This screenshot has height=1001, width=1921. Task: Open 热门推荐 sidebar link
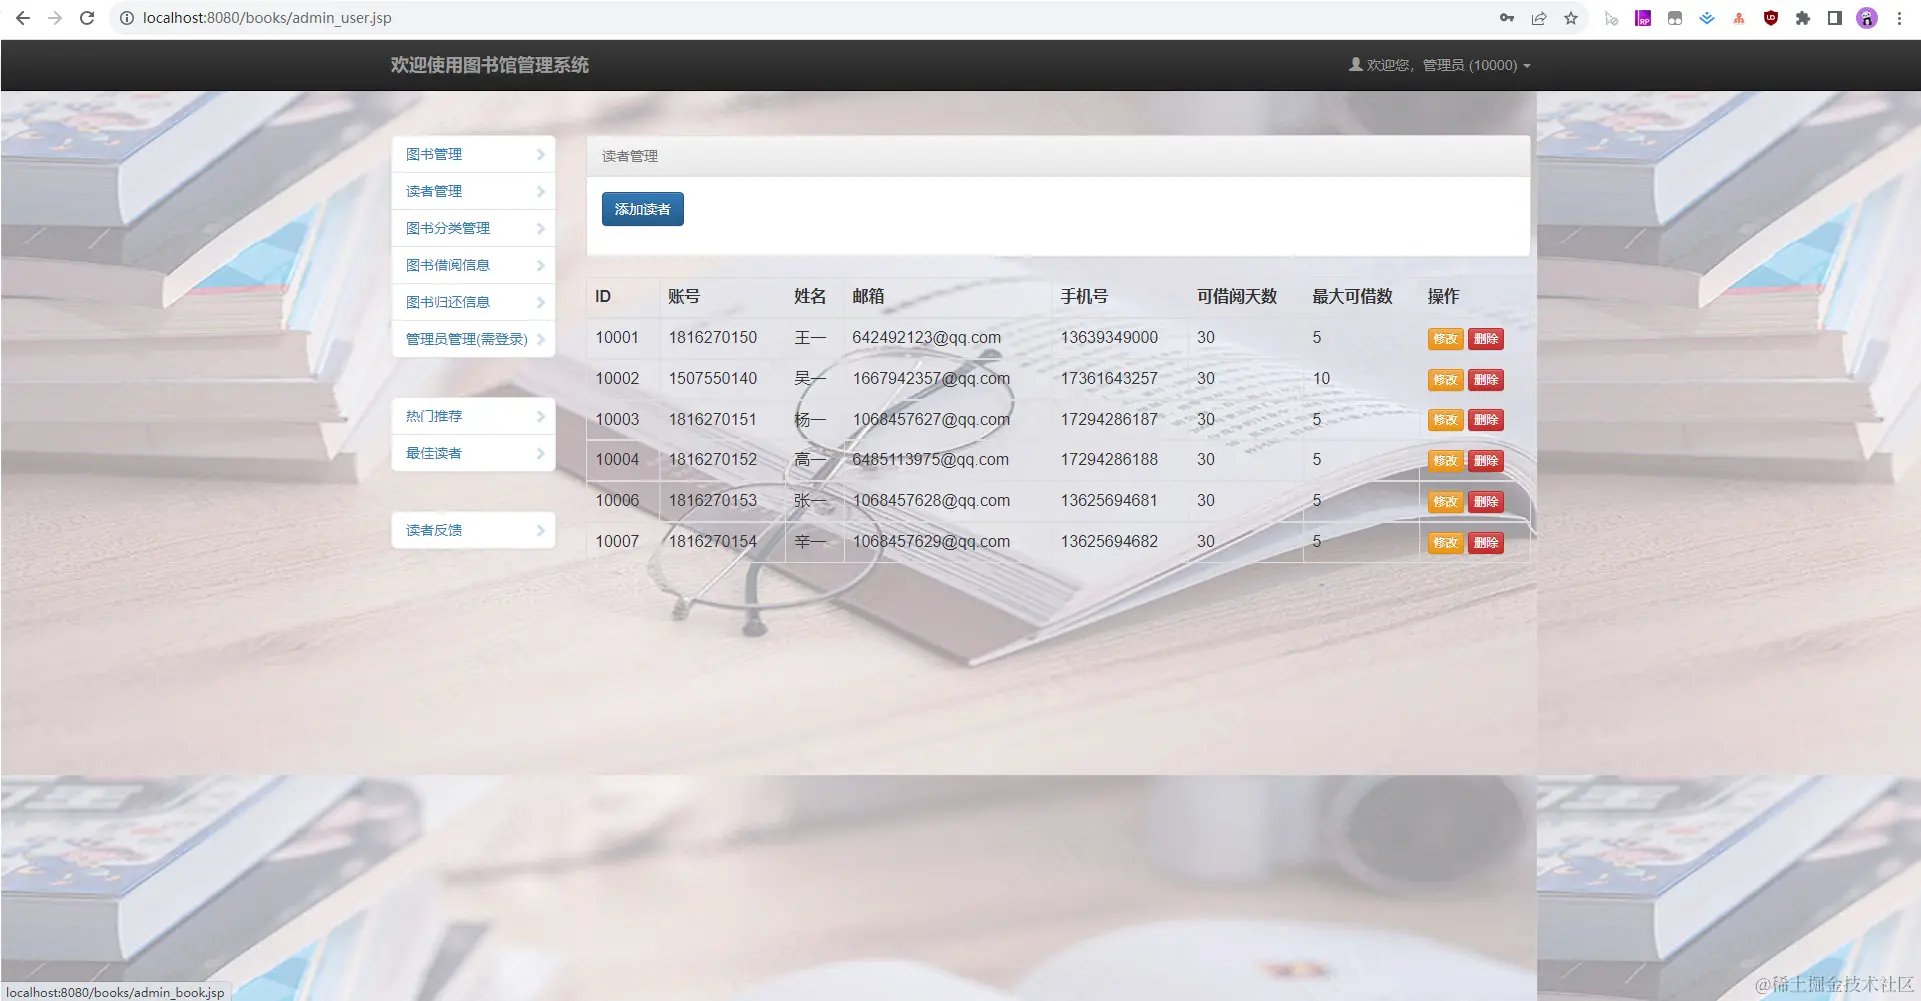point(473,416)
